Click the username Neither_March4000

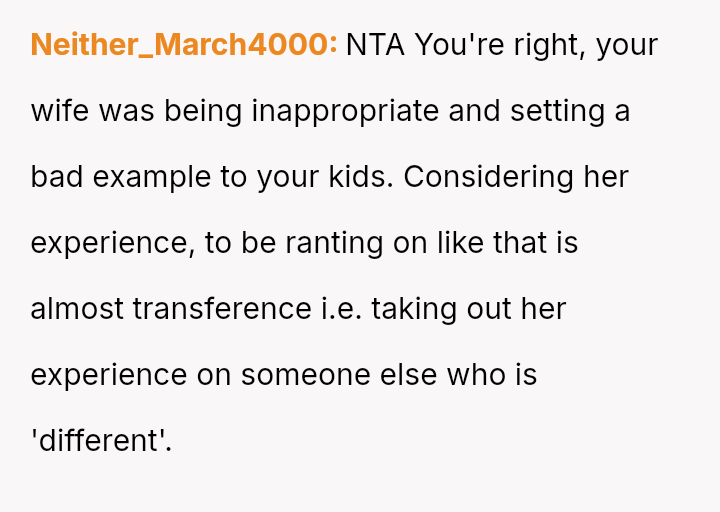(x=184, y=45)
